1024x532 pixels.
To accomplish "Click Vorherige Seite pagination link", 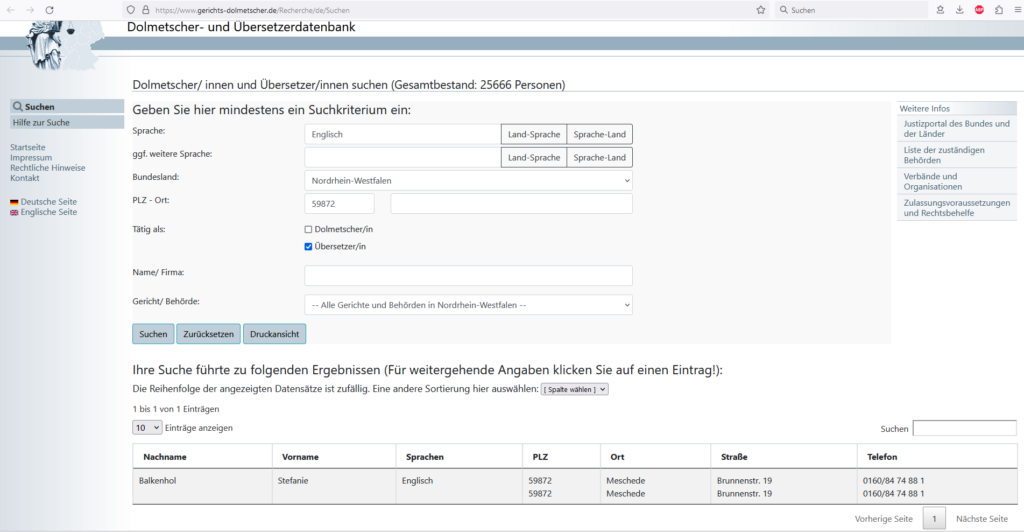I will [x=884, y=519].
